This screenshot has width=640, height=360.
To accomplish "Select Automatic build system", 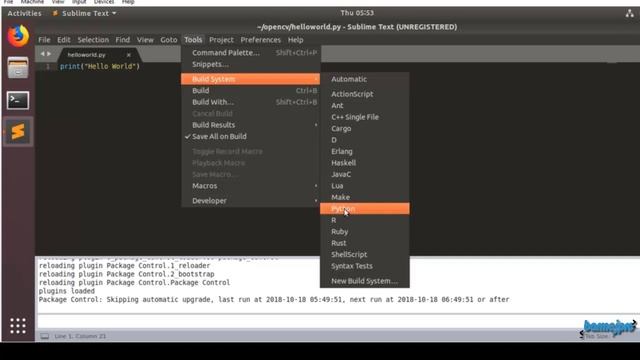I will click(x=364, y=79).
